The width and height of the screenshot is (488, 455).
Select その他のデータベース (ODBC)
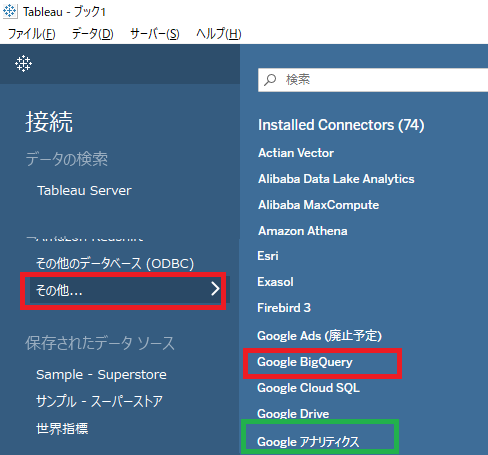click(115, 263)
